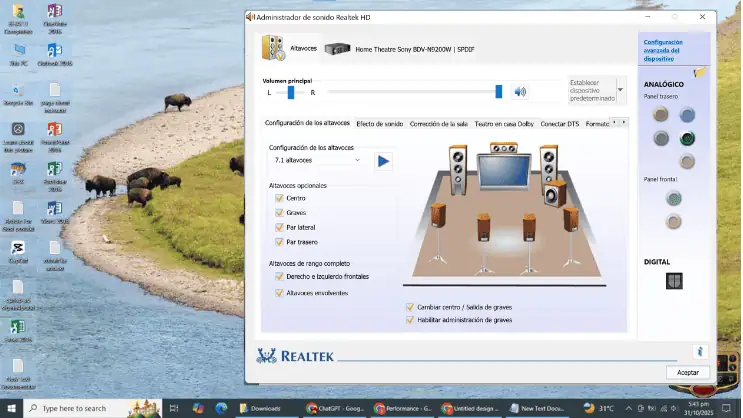Click the main volume slider track middle
743x418 pixels.
(412, 92)
